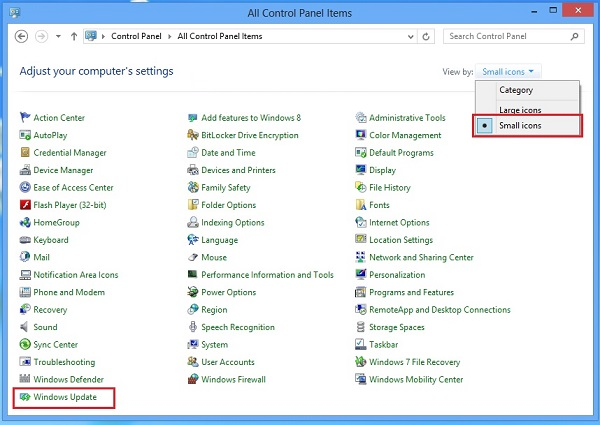
Task: Click the Administrative Tools icon
Action: [361, 118]
